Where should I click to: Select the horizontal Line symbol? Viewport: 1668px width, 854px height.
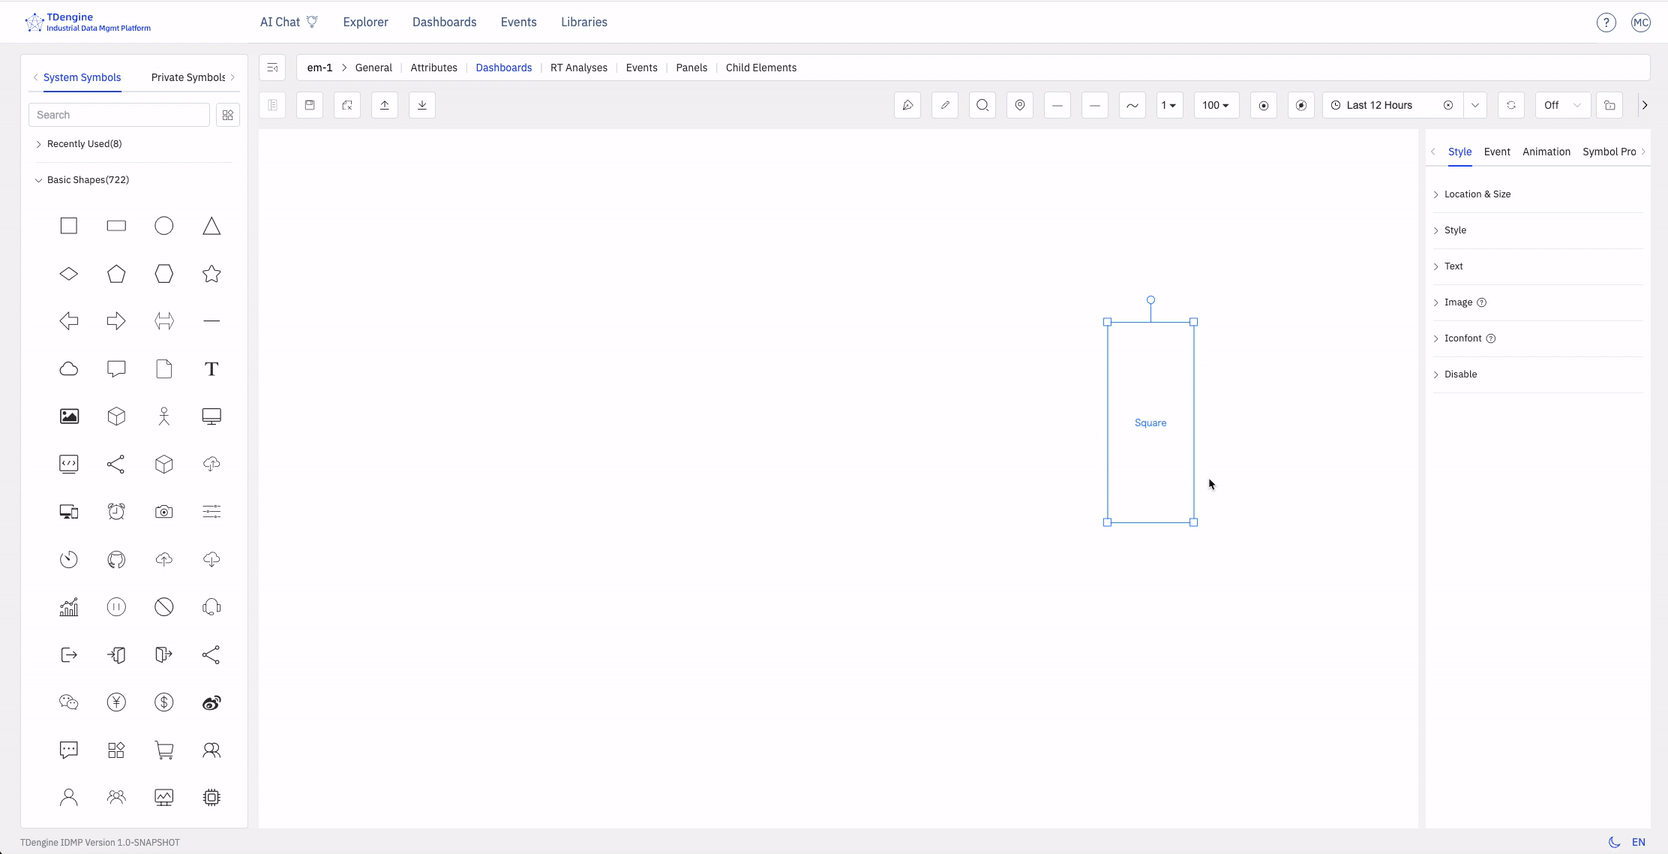coord(211,321)
